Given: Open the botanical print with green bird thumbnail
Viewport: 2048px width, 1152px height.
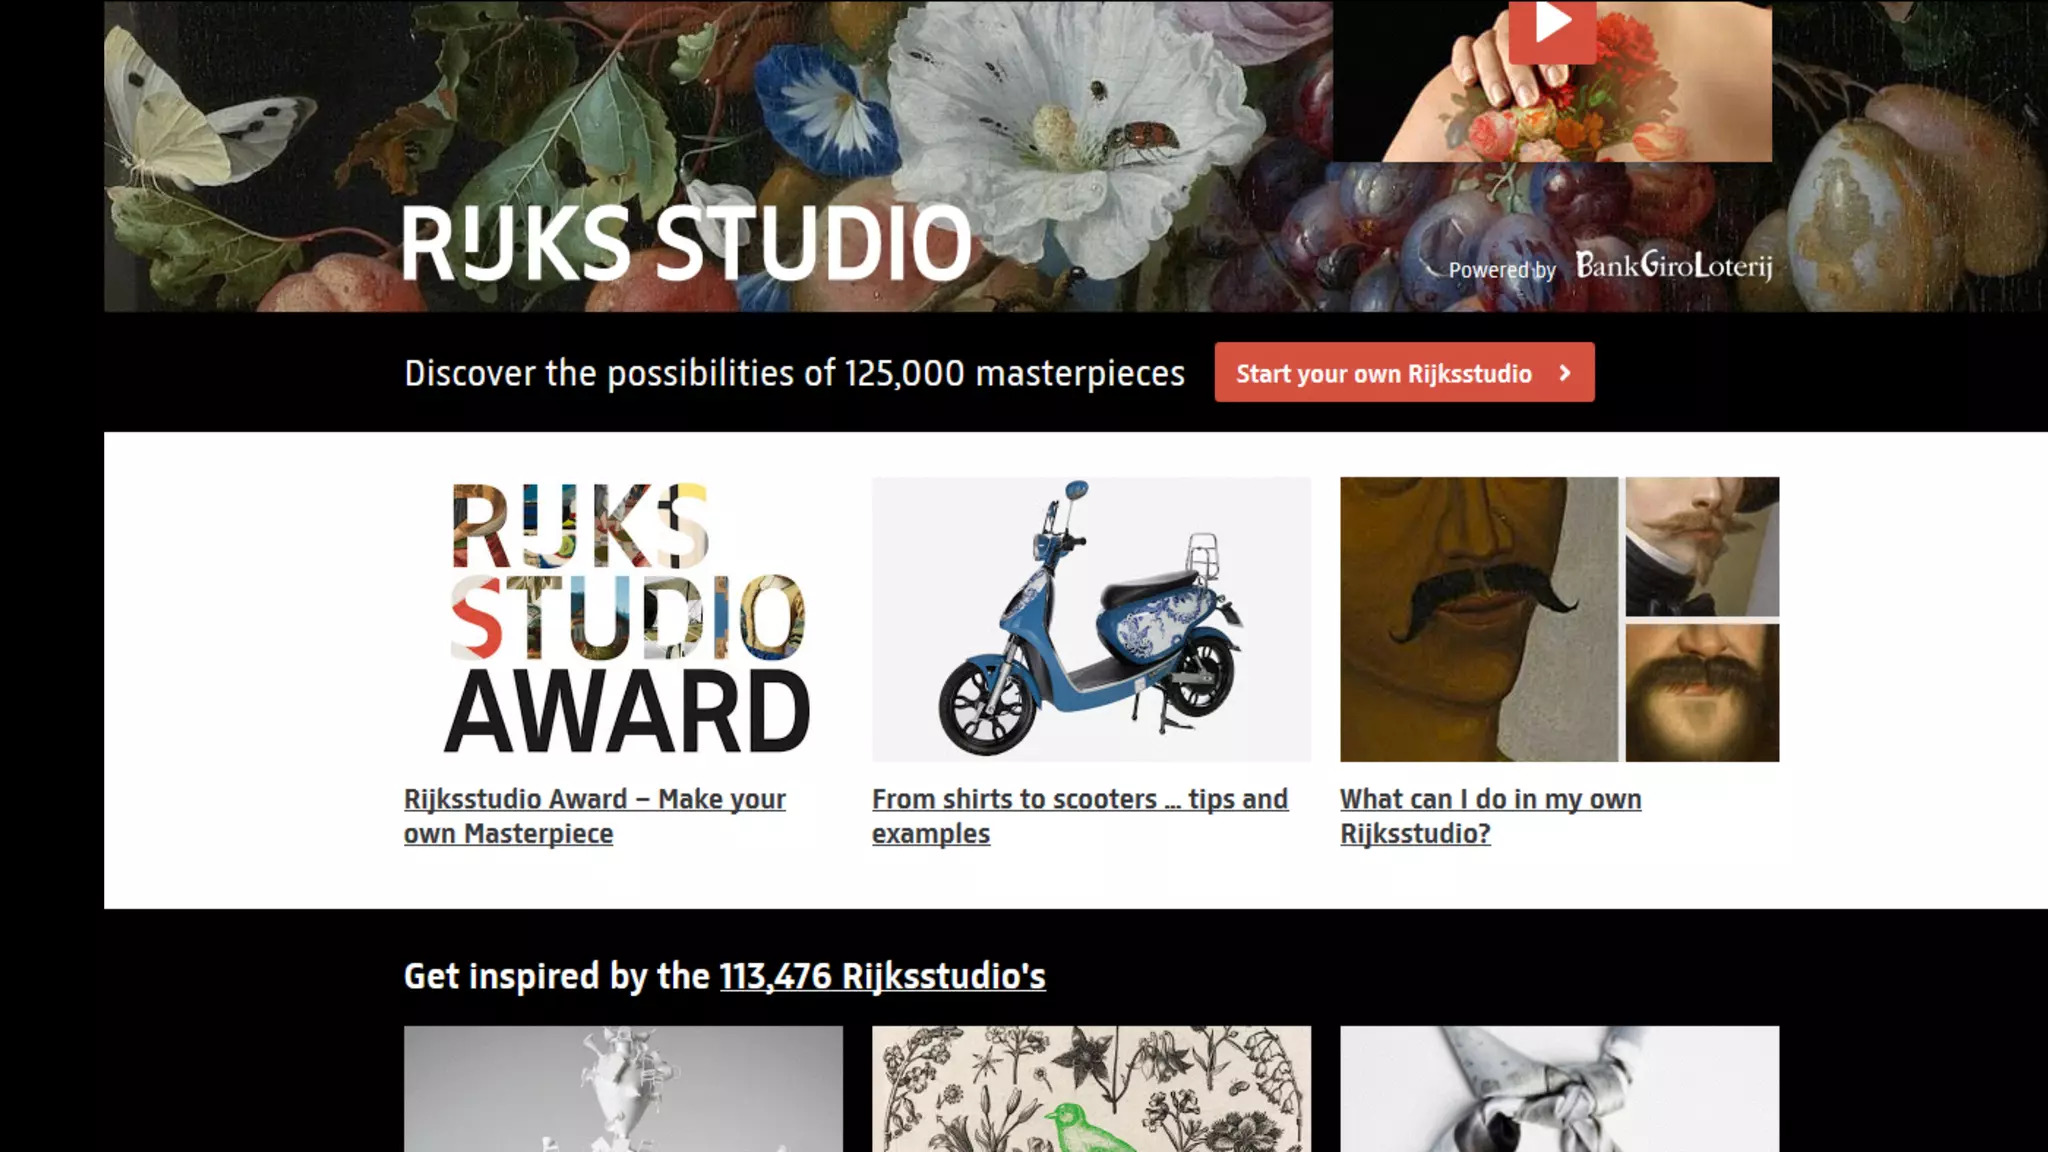Looking at the screenshot, I should (1091, 1089).
